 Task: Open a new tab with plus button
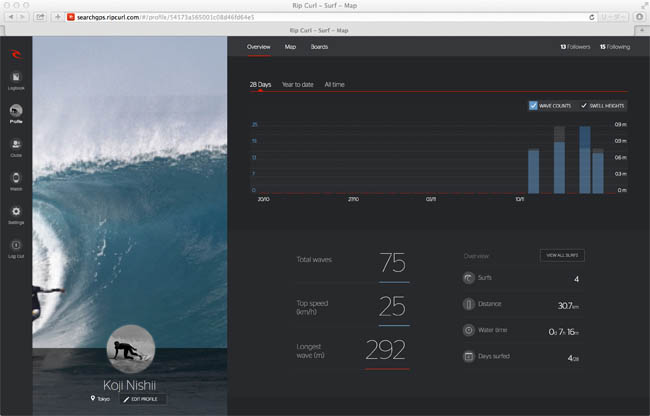tap(642, 30)
